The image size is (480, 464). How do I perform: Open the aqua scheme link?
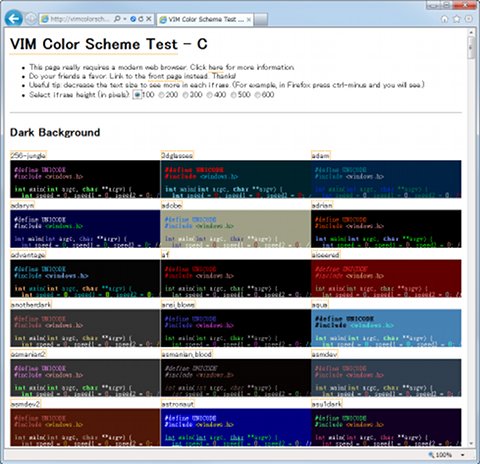point(320,305)
